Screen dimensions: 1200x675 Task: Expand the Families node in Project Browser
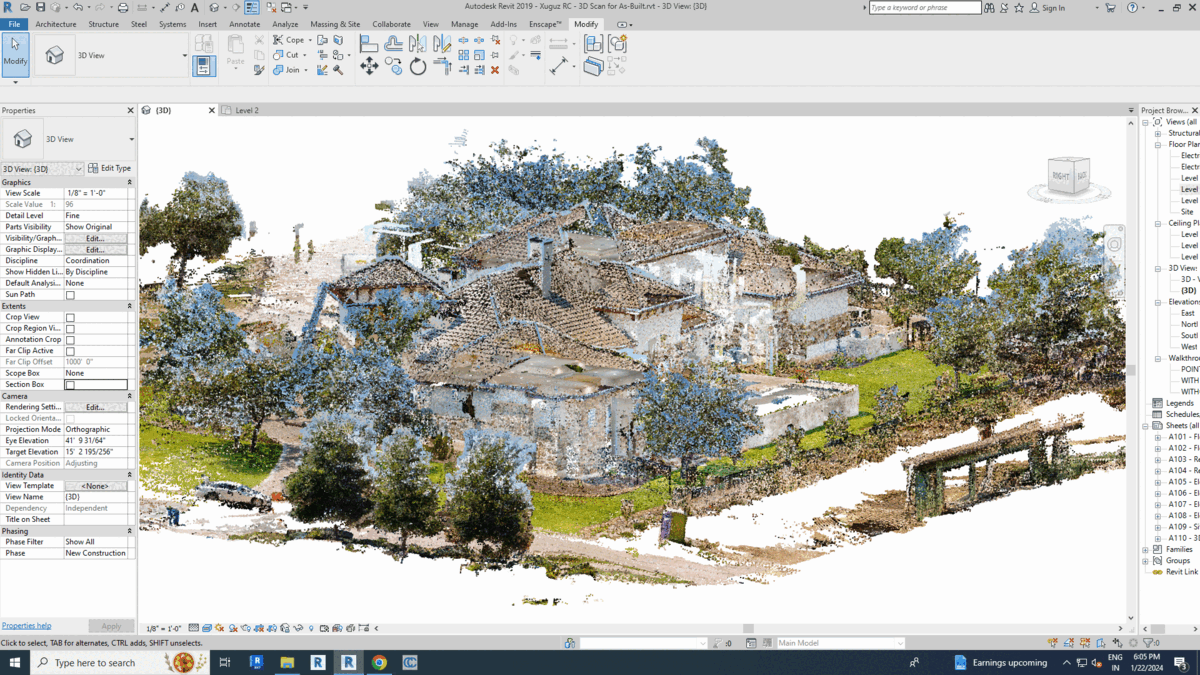click(1146, 549)
